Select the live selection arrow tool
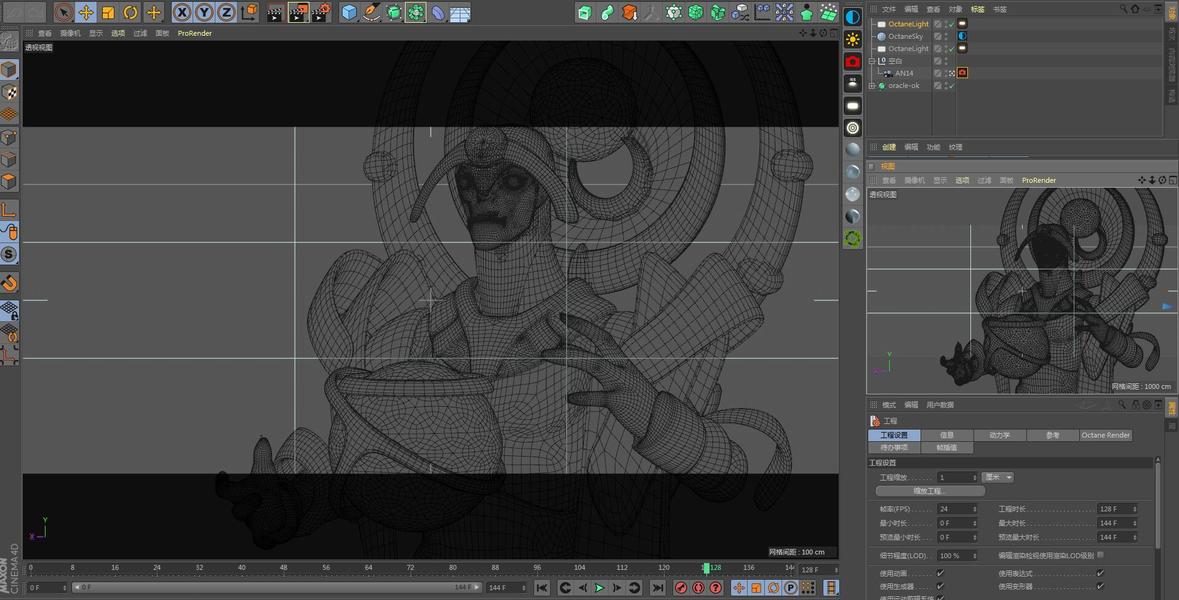Screen dimensions: 1179x600 click(64, 12)
